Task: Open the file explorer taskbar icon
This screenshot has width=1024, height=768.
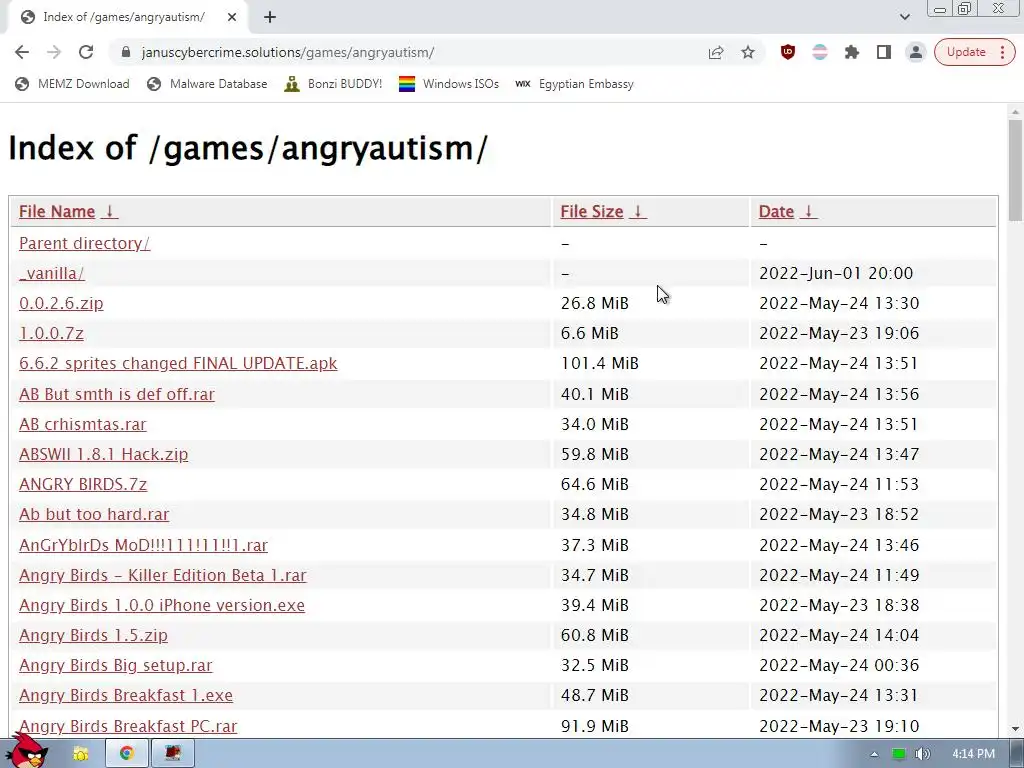Action: pyautogui.click(x=81, y=754)
